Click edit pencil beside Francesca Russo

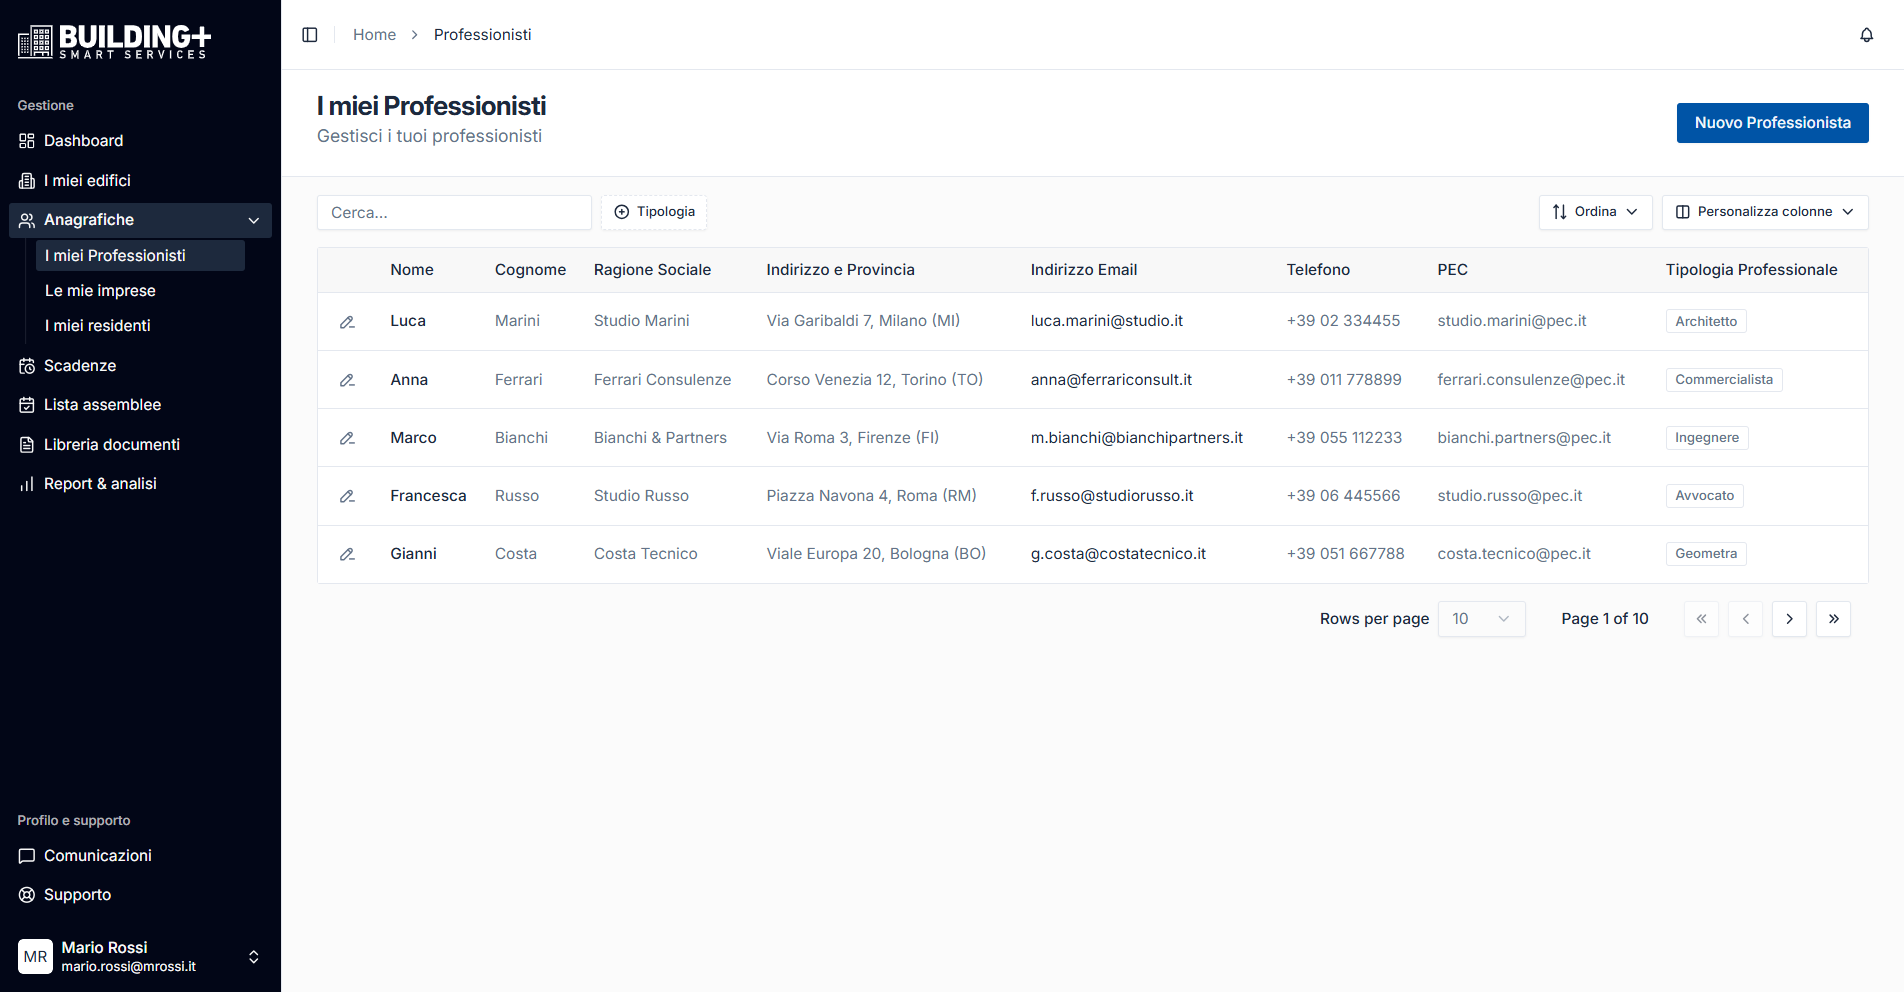tap(347, 496)
